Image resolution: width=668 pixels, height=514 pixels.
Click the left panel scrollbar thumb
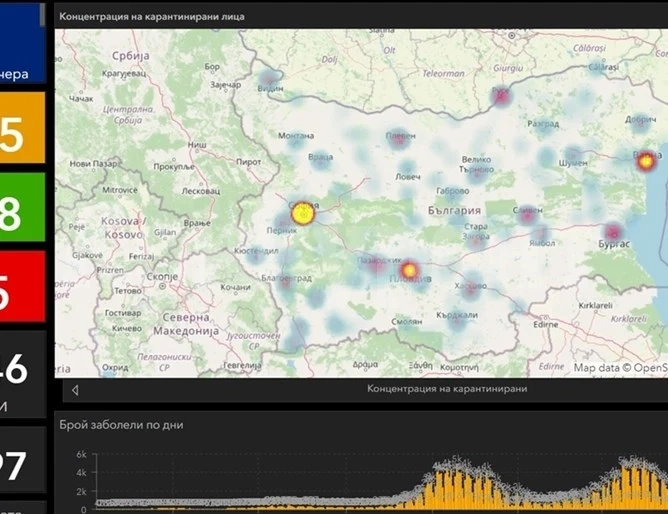[x=42, y=15]
